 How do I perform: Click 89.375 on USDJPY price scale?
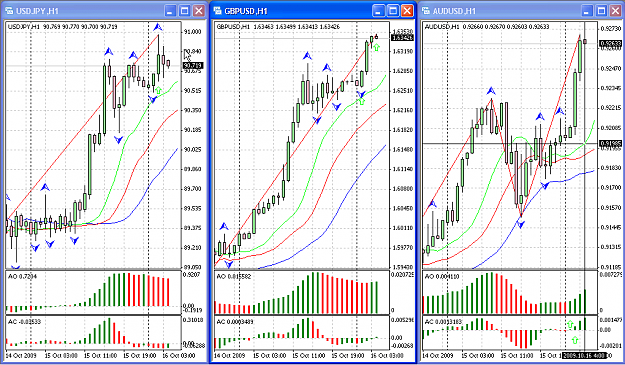click(193, 228)
